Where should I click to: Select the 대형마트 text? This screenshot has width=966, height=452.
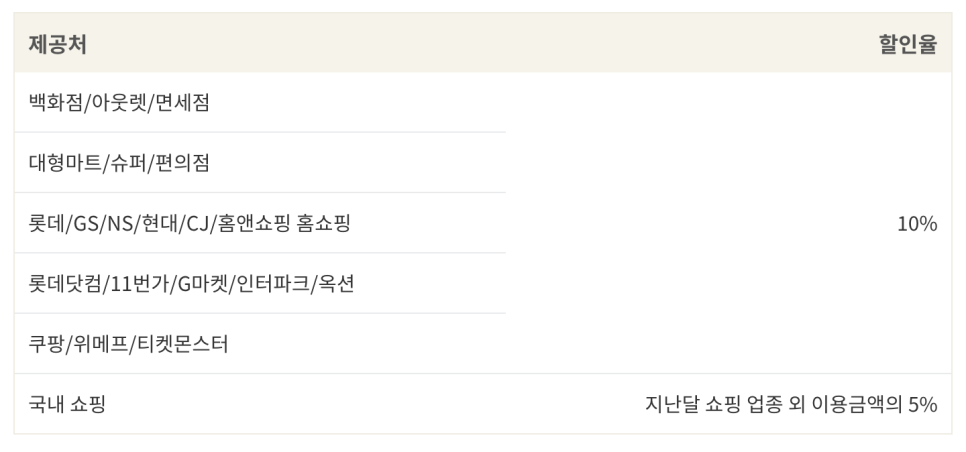coord(64,163)
